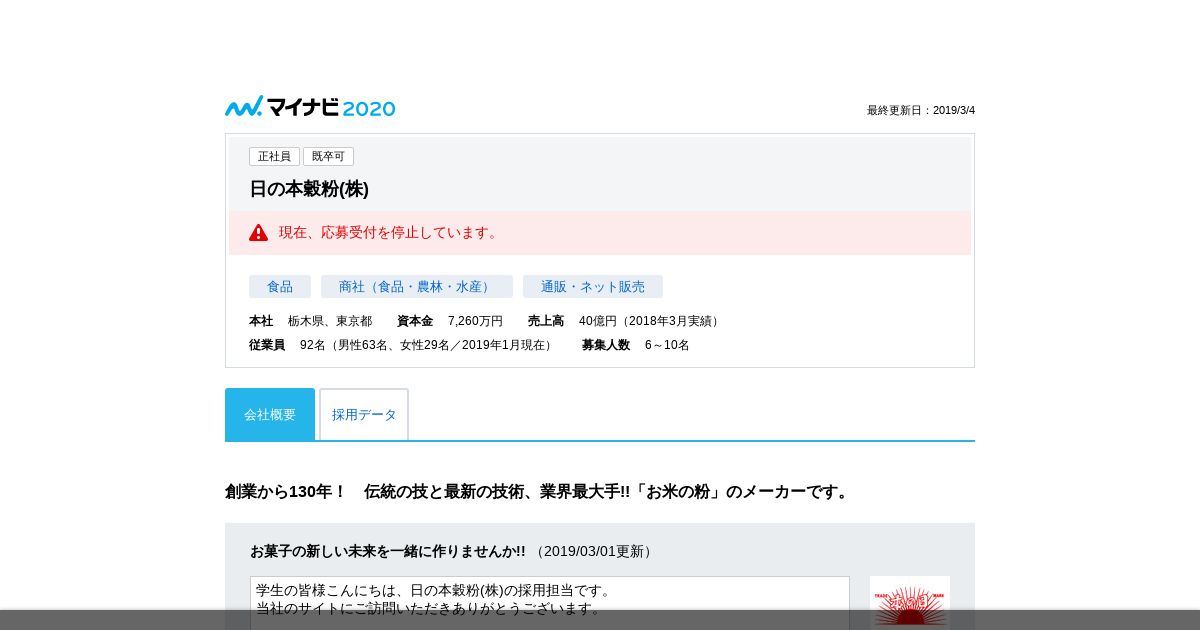This screenshot has height=630, width=1200.
Task: Click the 既卒可 label badge
Action: [x=328, y=157]
